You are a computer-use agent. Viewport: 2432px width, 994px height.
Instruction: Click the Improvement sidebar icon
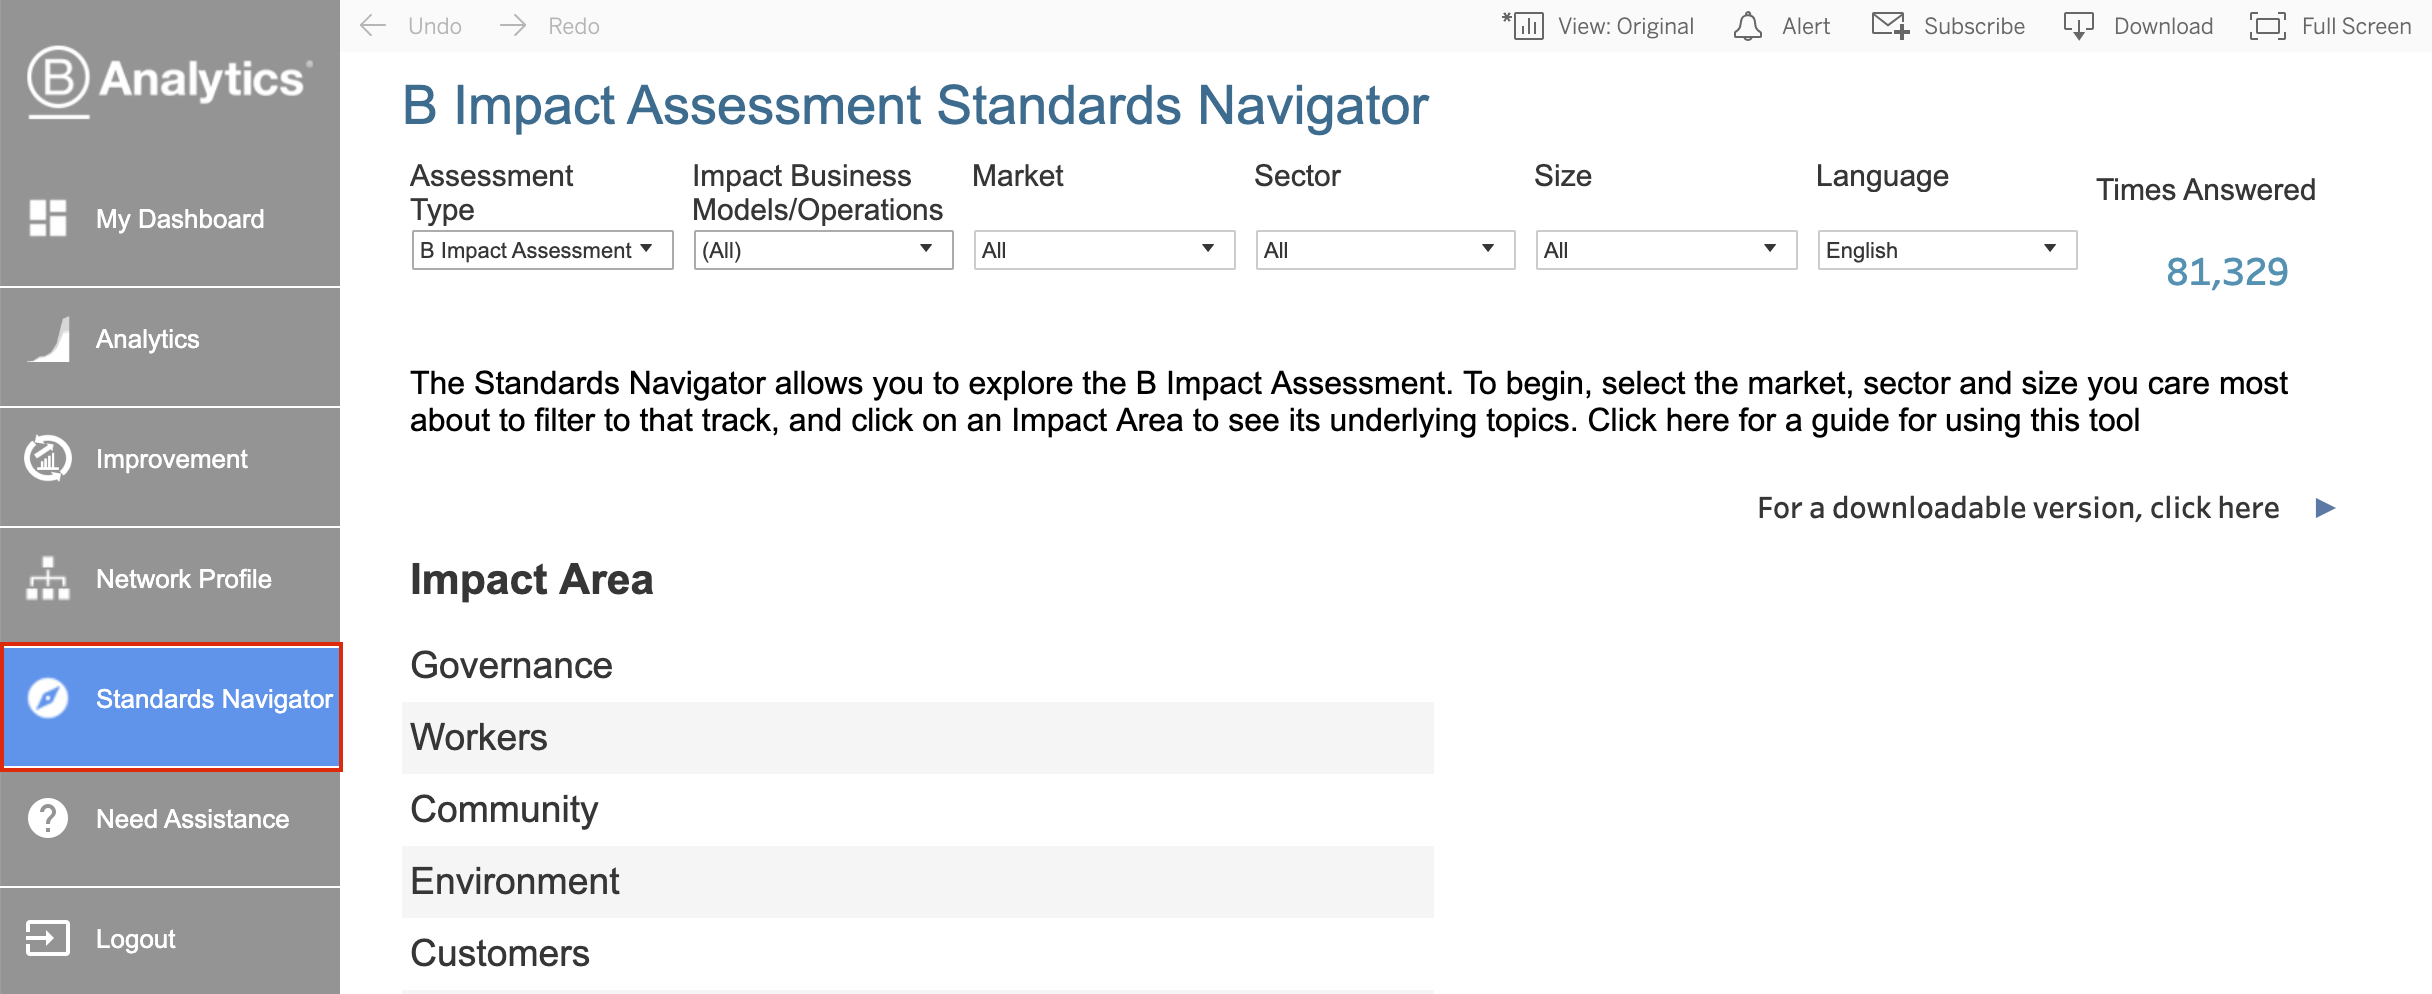tap(48, 459)
